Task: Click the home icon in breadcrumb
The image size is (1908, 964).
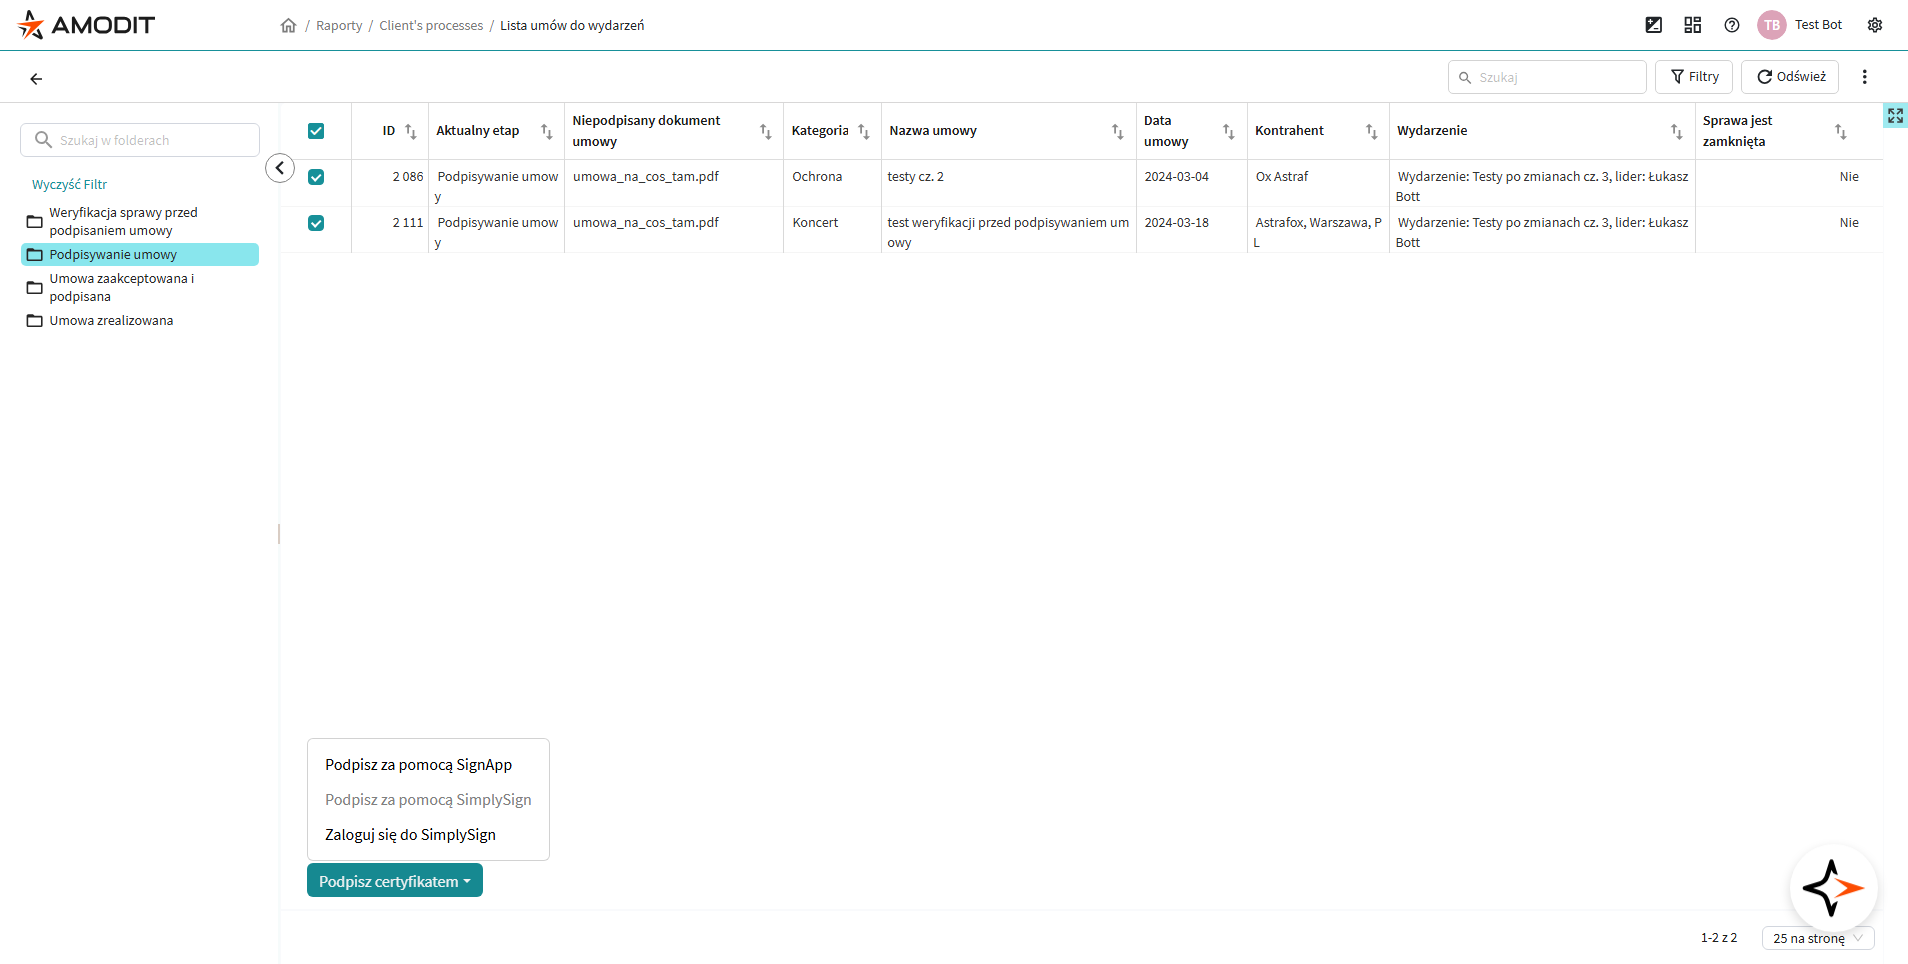Action: pos(288,26)
